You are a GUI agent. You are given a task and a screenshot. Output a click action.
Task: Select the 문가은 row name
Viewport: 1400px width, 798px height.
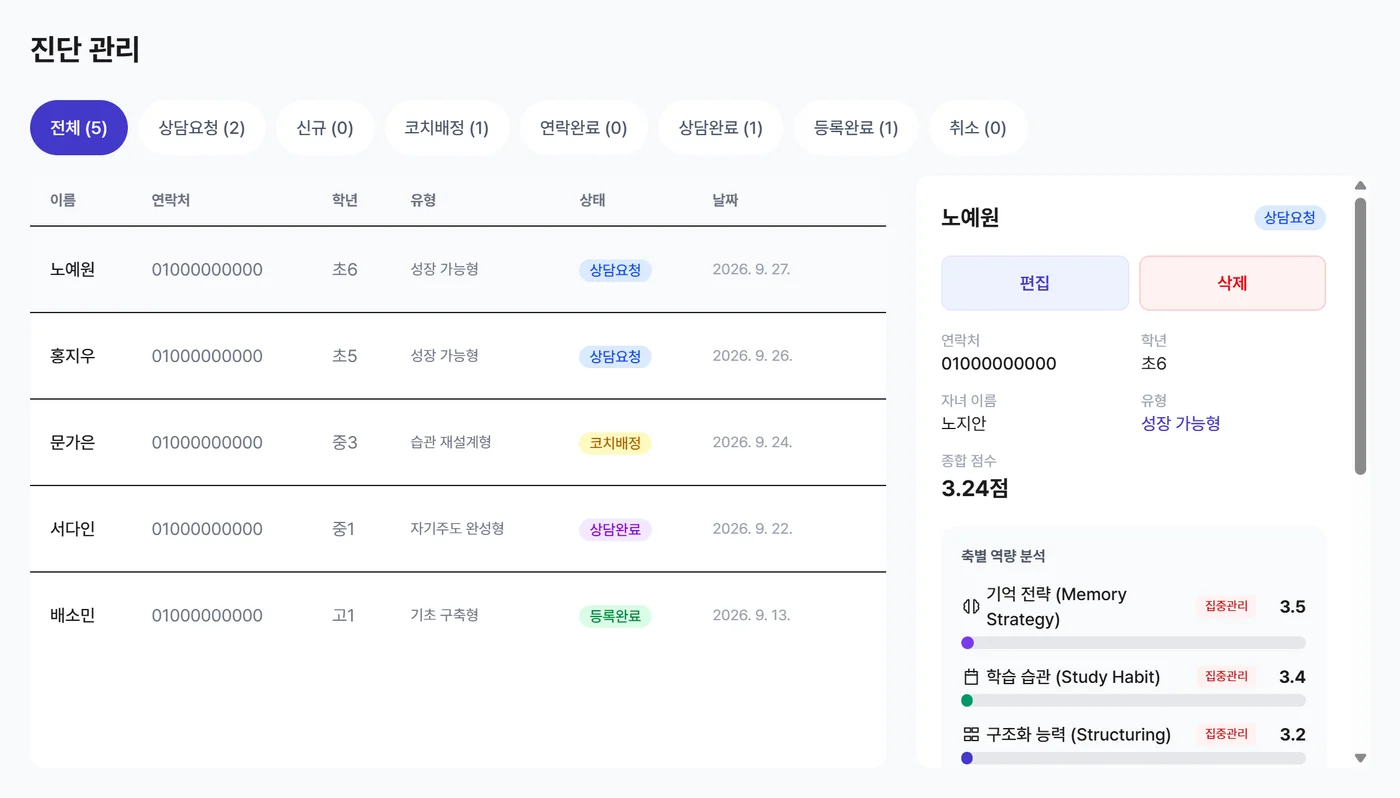pos(72,442)
